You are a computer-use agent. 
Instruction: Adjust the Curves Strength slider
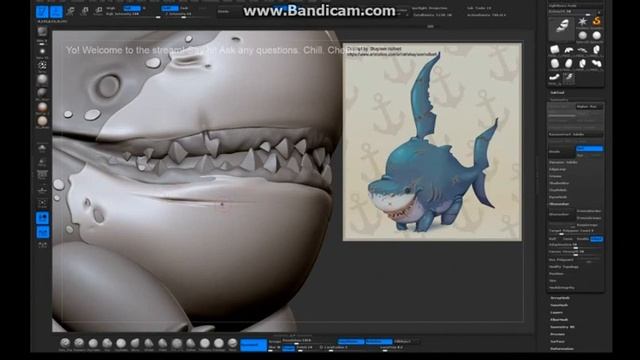coord(575,252)
